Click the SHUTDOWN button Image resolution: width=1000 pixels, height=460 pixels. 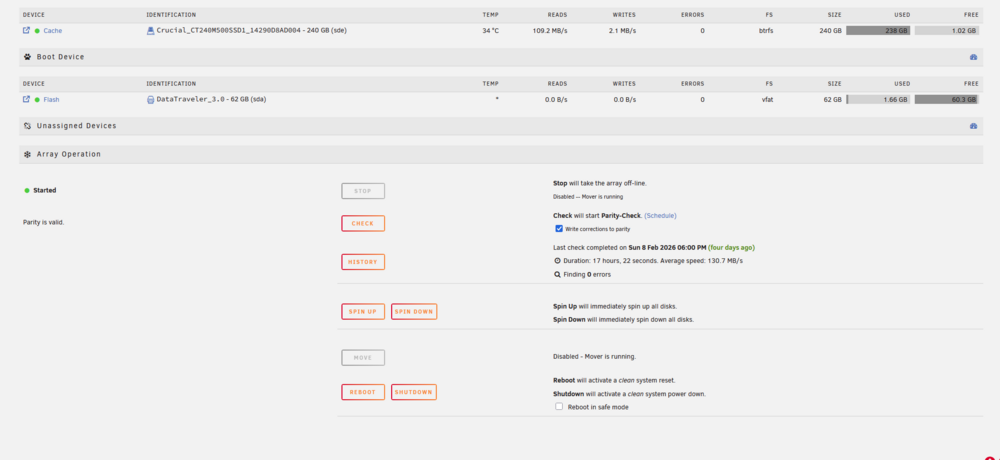click(x=414, y=392)
